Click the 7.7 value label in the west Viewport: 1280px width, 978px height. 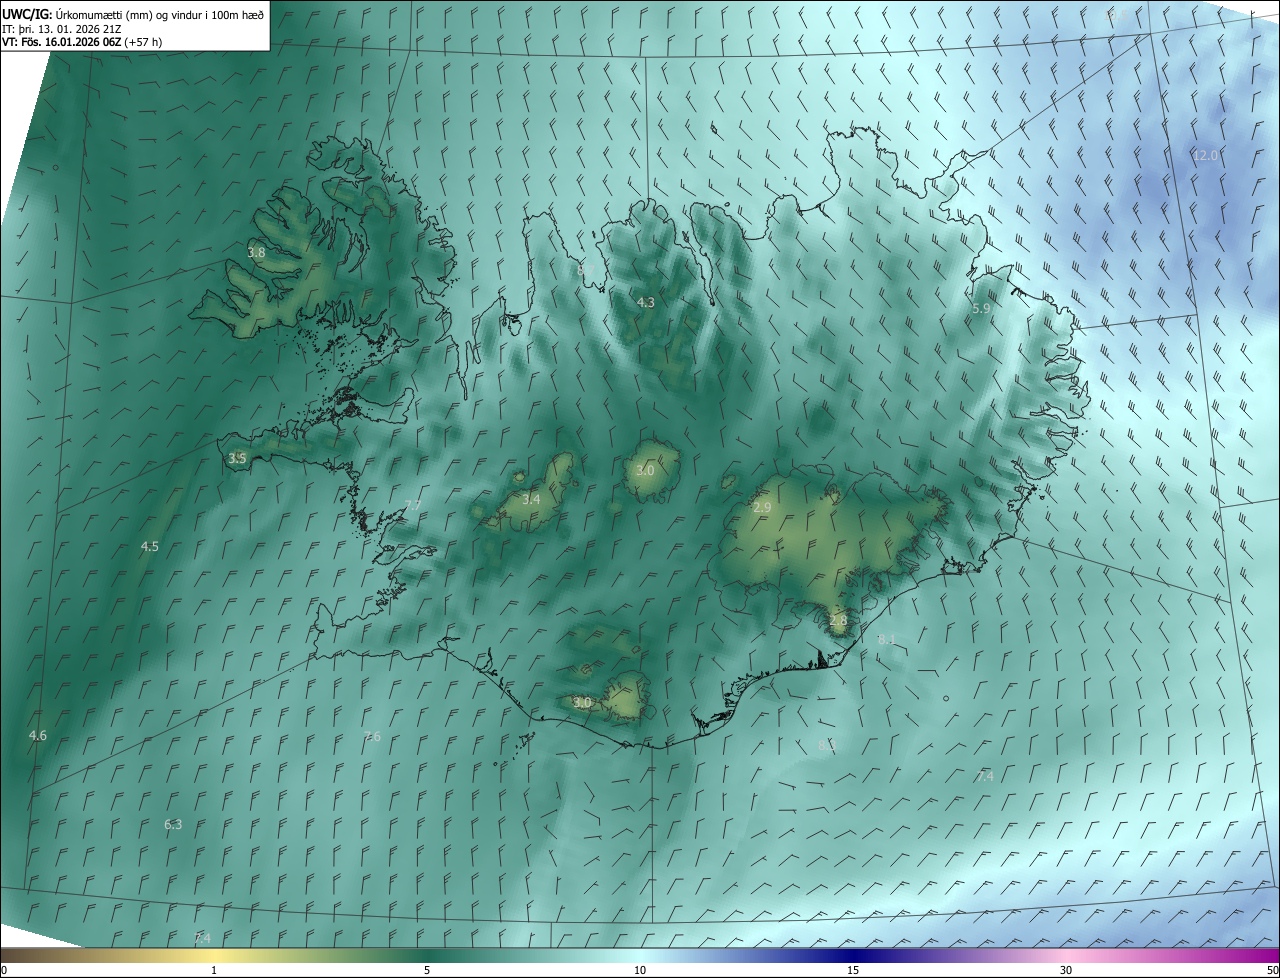[412, 505]
